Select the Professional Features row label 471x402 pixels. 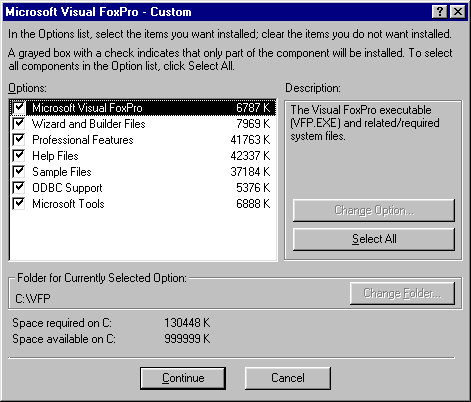[83, 140]
